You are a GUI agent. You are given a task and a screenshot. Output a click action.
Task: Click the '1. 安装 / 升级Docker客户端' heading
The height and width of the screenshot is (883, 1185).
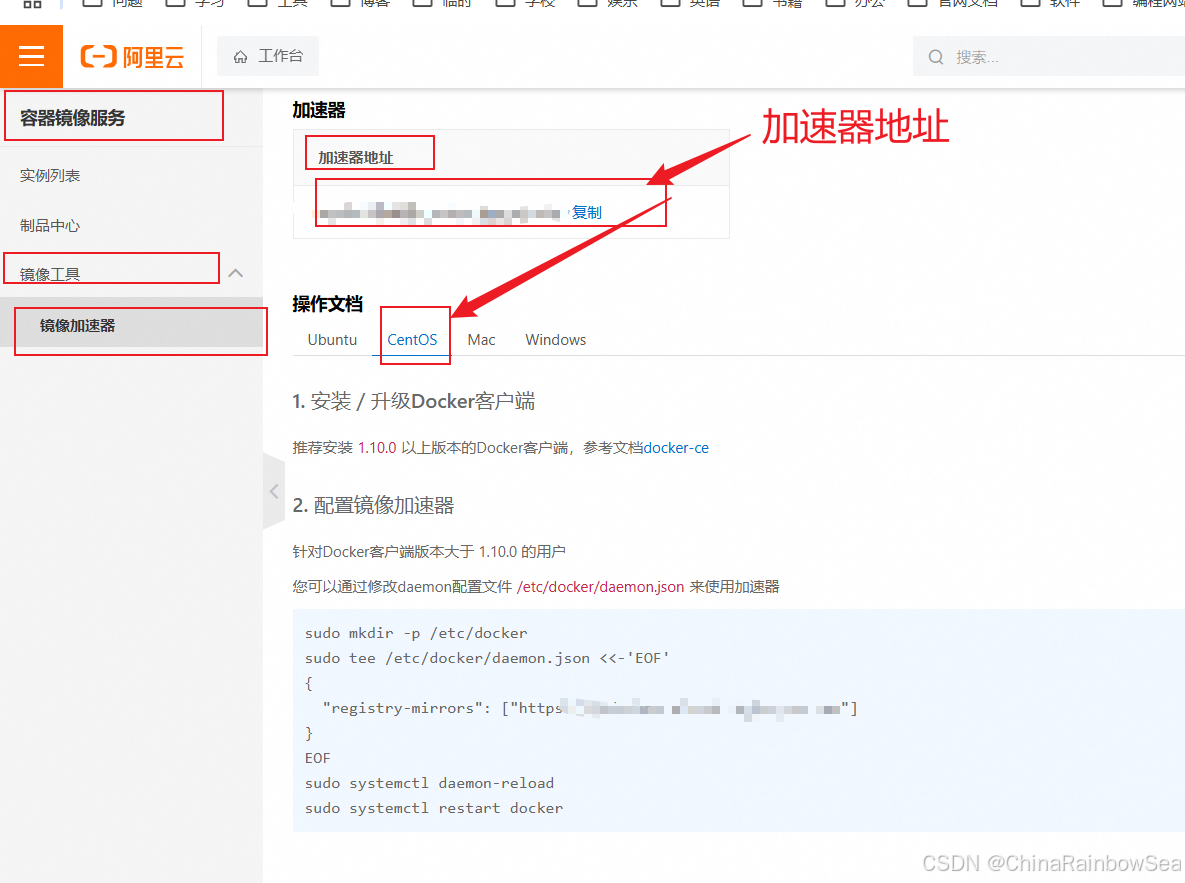[413, 401]
